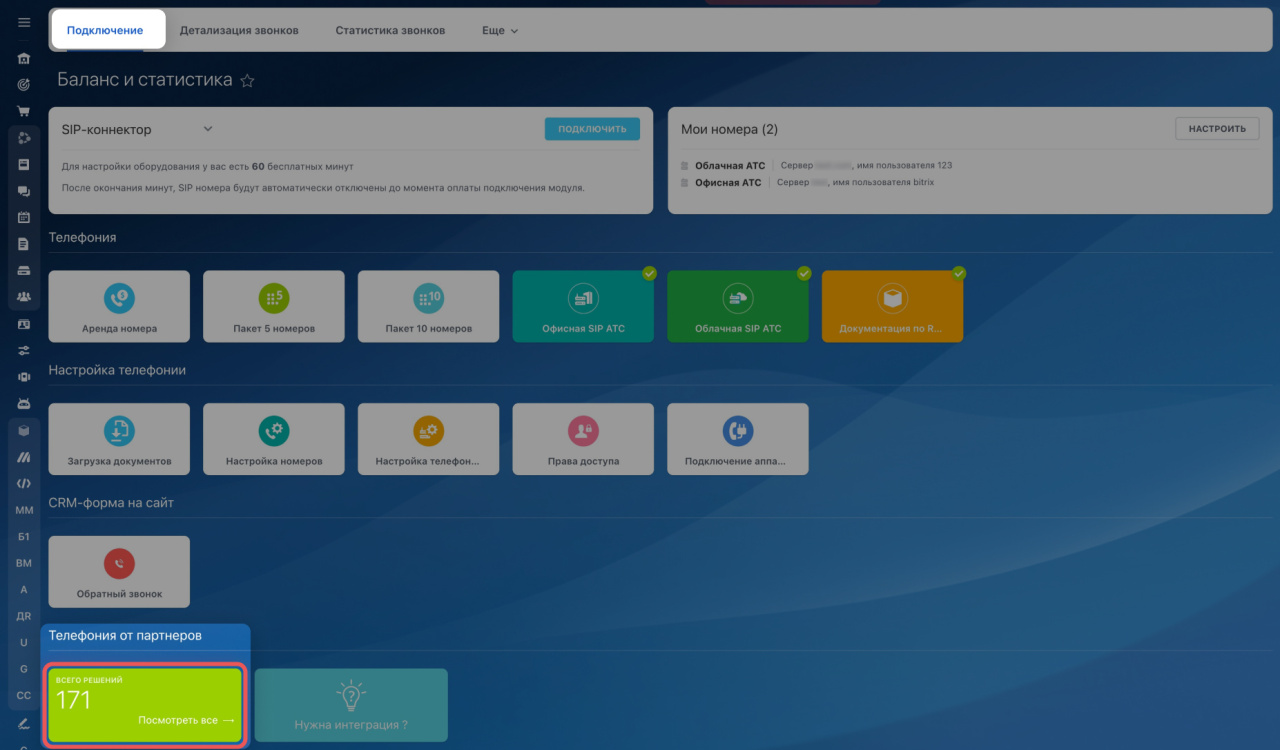Expand the SIP-коннектор dropdown chevron
The width and height of the screenshot is (1280, 750).
(208, 129)
